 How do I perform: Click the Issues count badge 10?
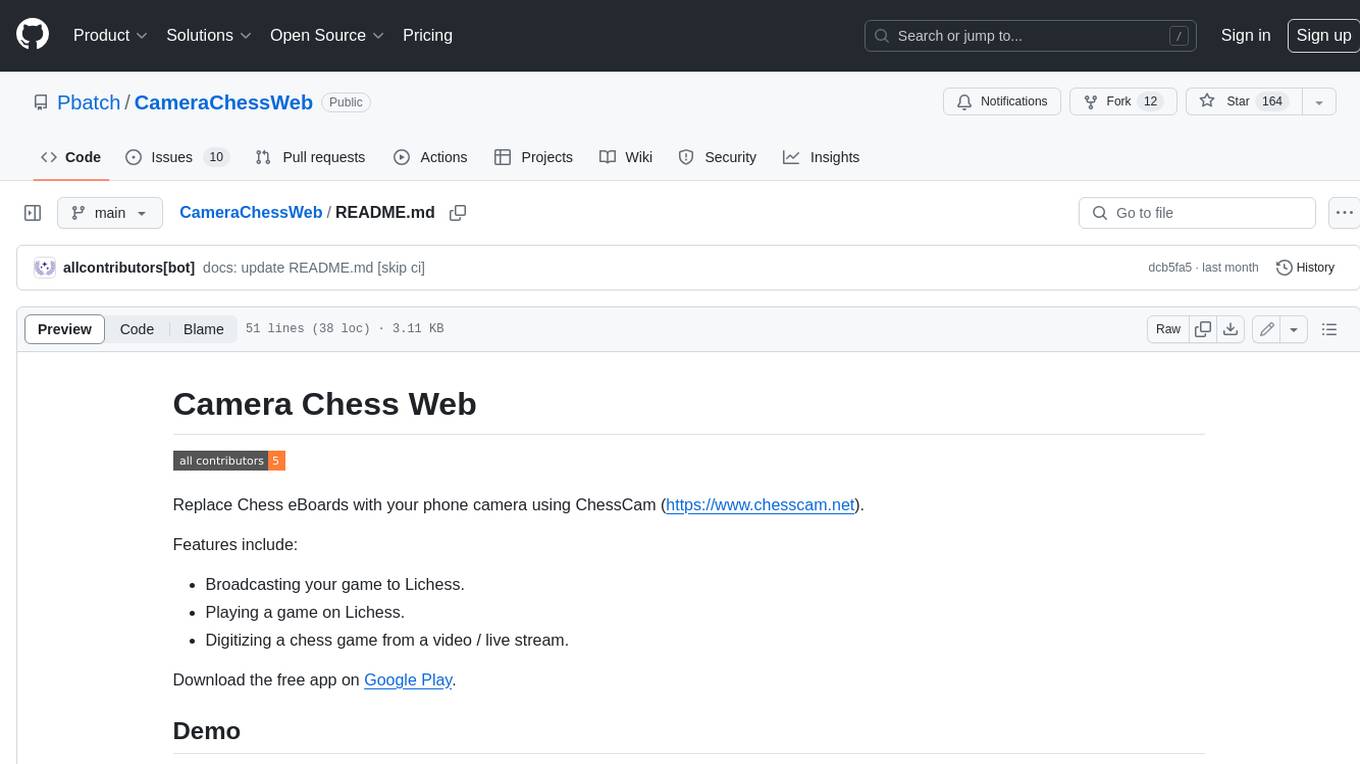click(215, 157)
